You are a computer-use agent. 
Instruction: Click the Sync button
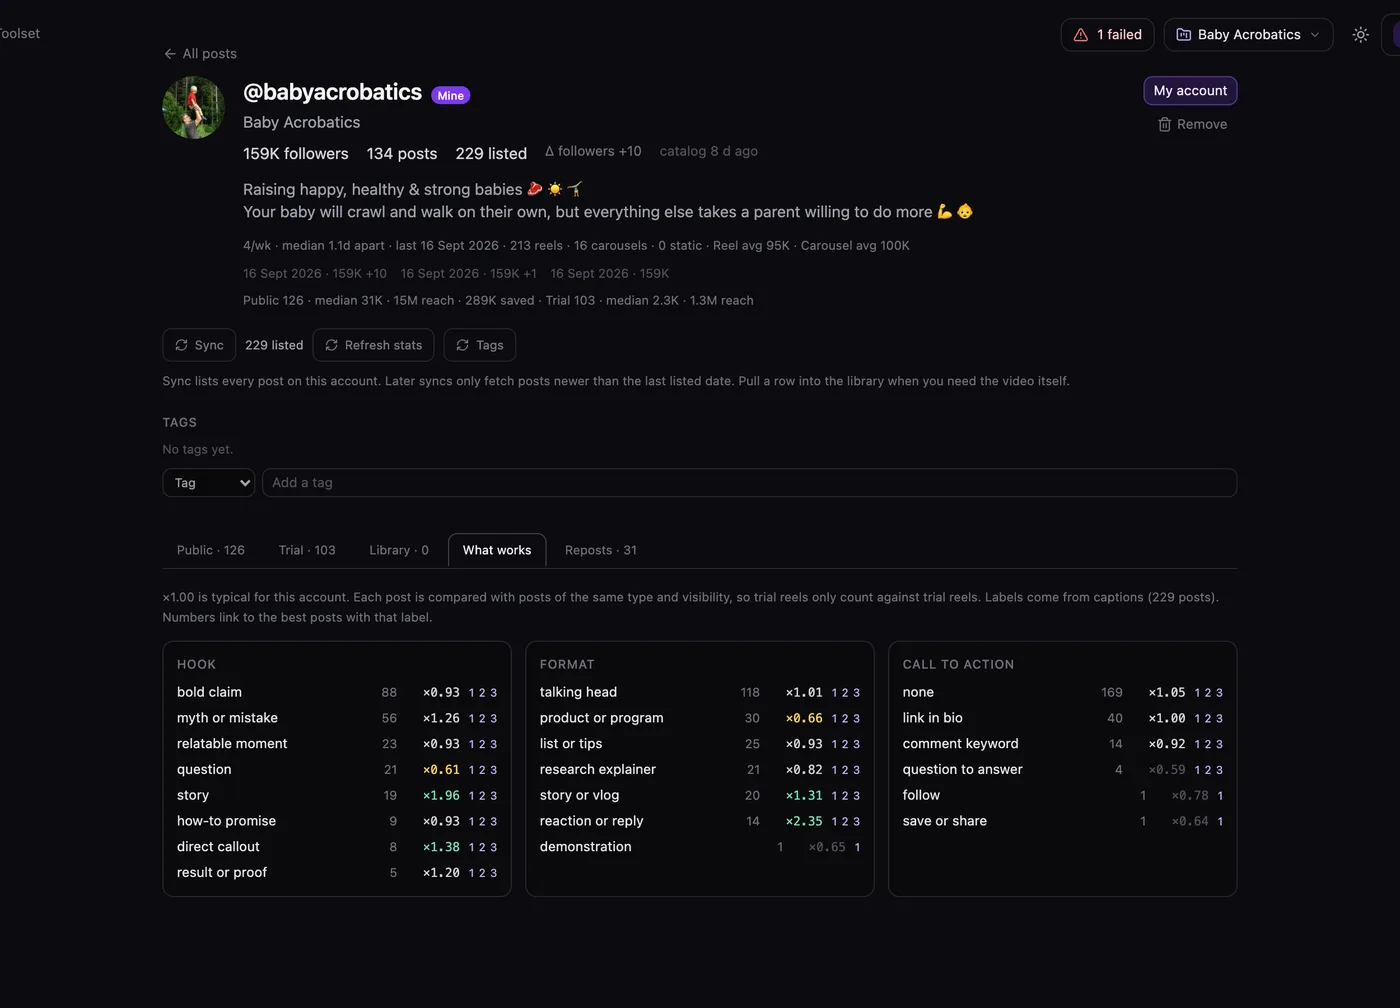point(199,345)
